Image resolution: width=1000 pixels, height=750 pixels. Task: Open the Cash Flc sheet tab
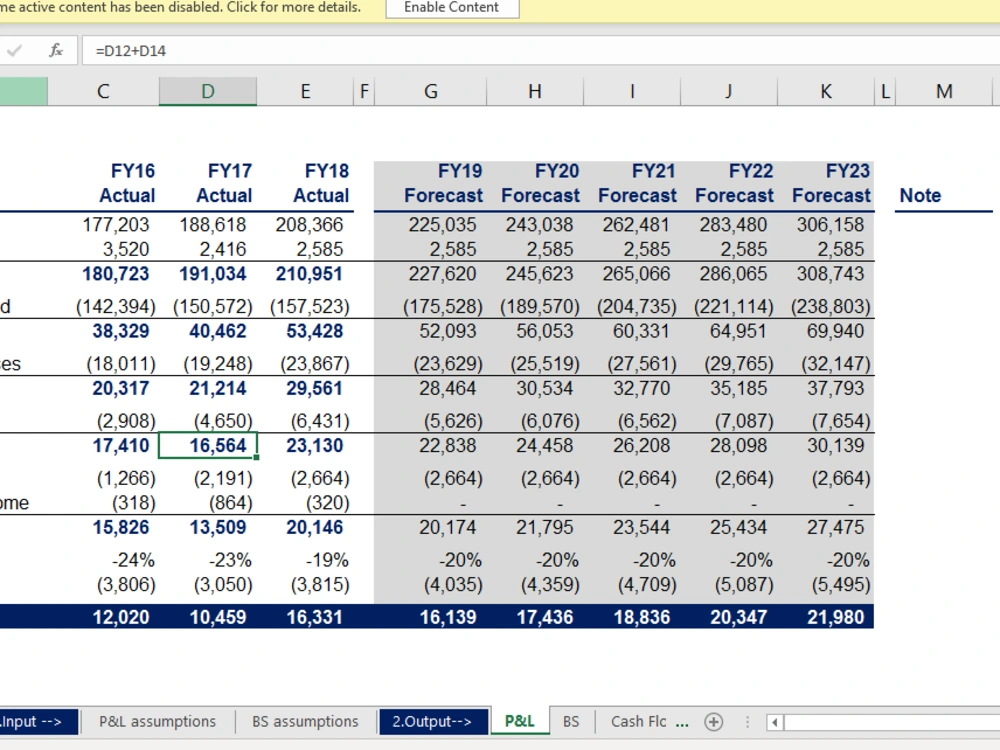coord(638,721)
